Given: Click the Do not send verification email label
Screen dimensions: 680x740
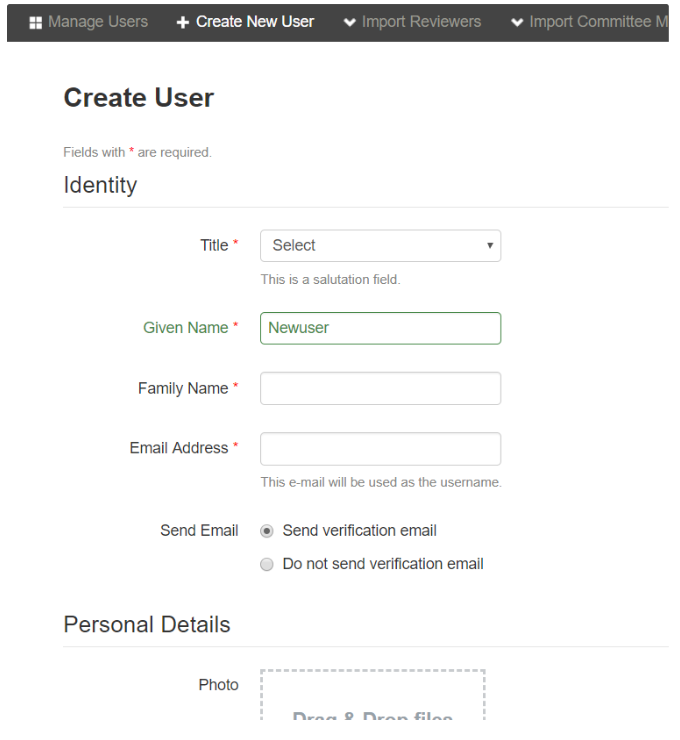Looking at the screenshot, I should coord(383,564).
